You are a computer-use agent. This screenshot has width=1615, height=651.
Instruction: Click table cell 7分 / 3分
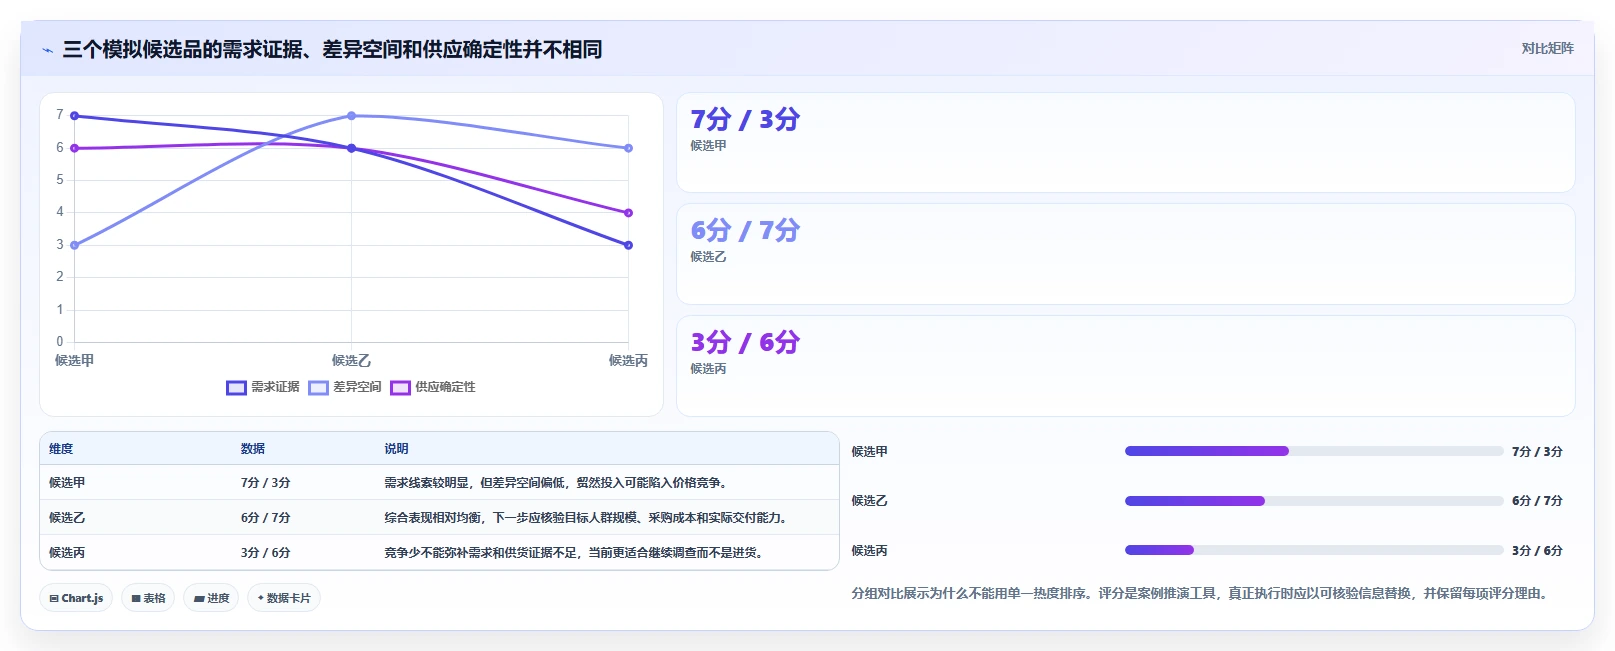(x=265, y=483)
